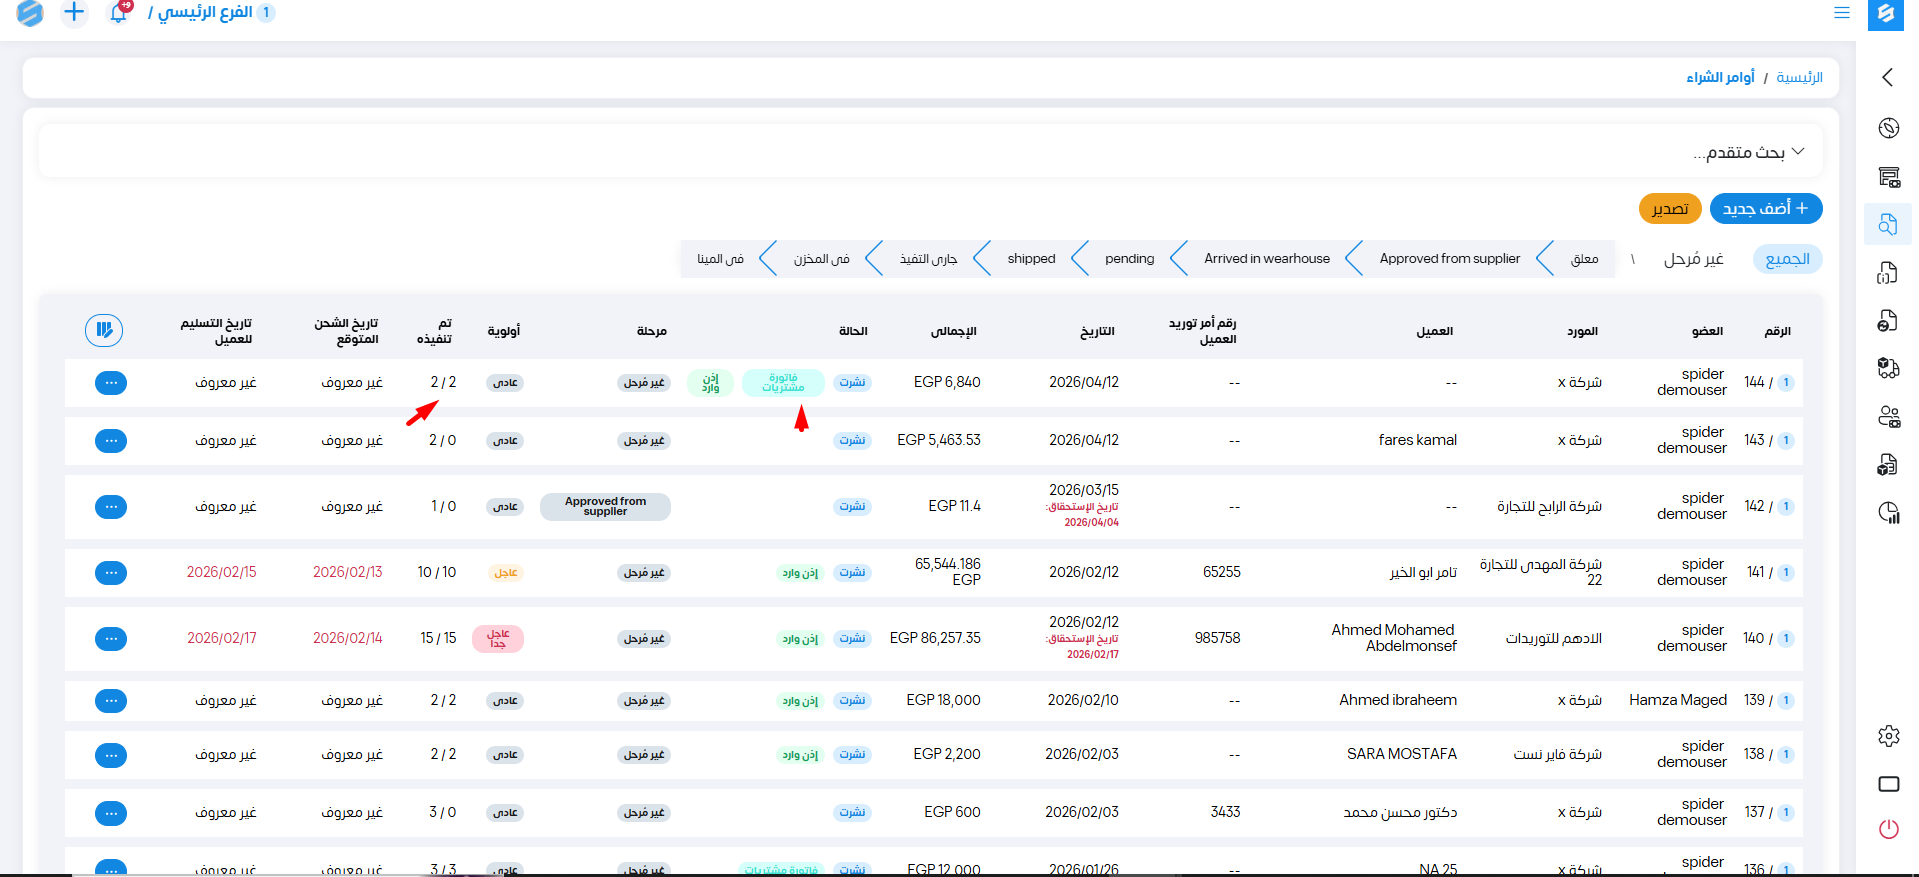1919x877 pixels.
Task: Open actions menu for order 144
Action: pyautogui.click(x=111, y=383)
